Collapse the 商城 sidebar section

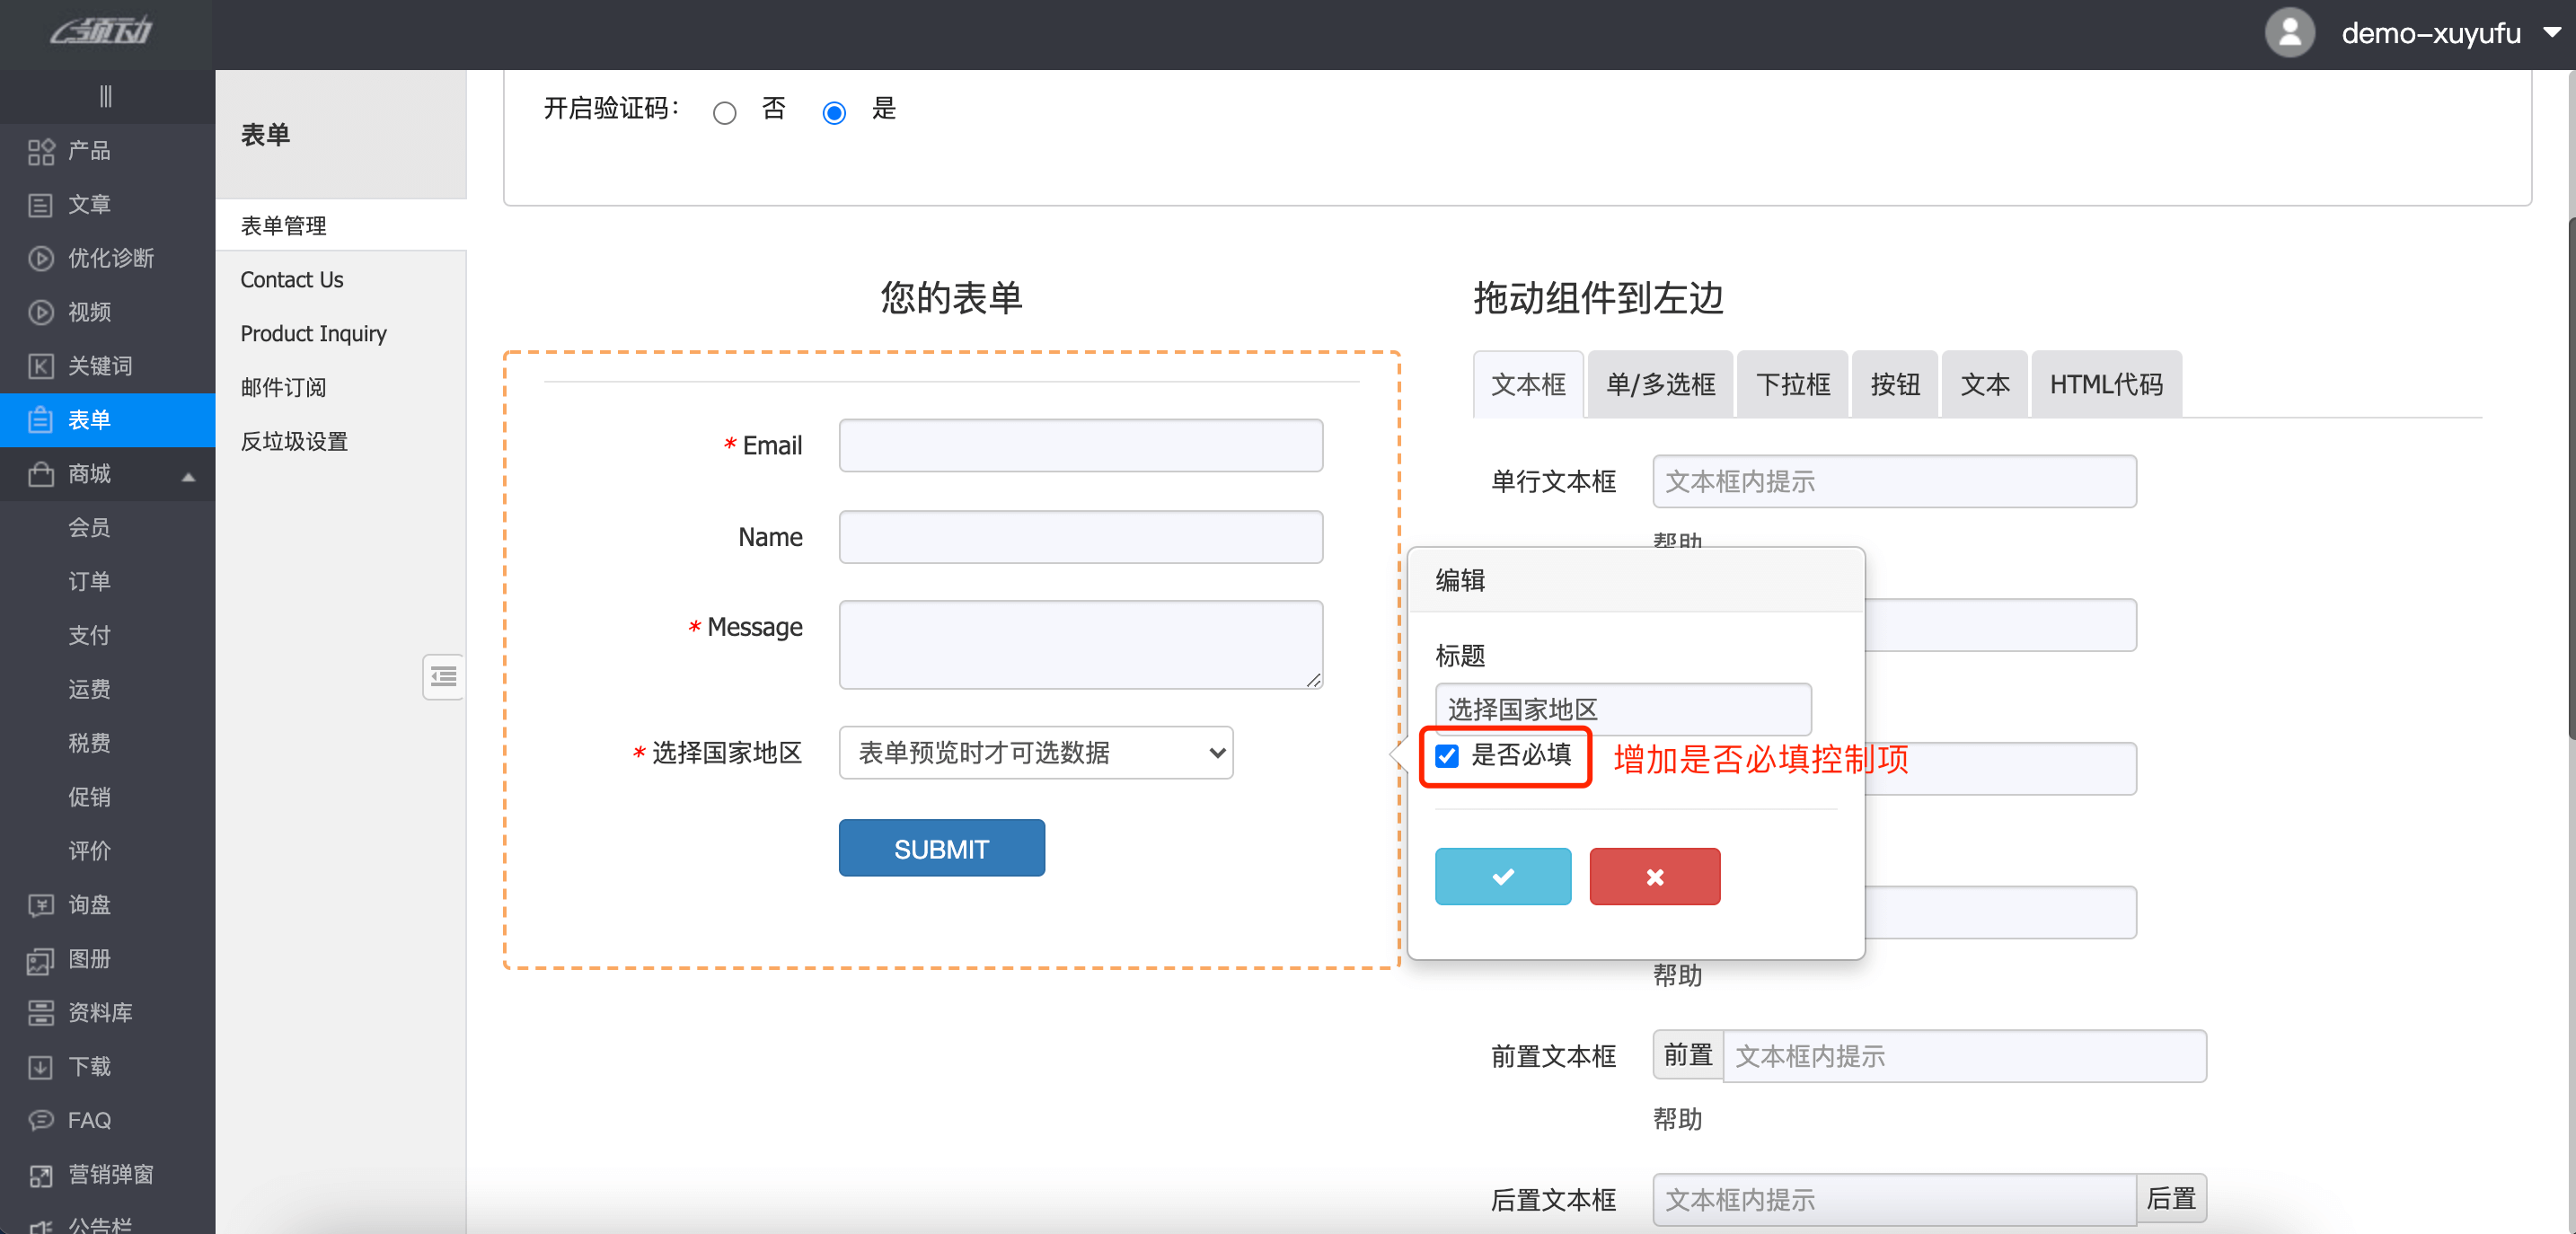click(188, 475)
